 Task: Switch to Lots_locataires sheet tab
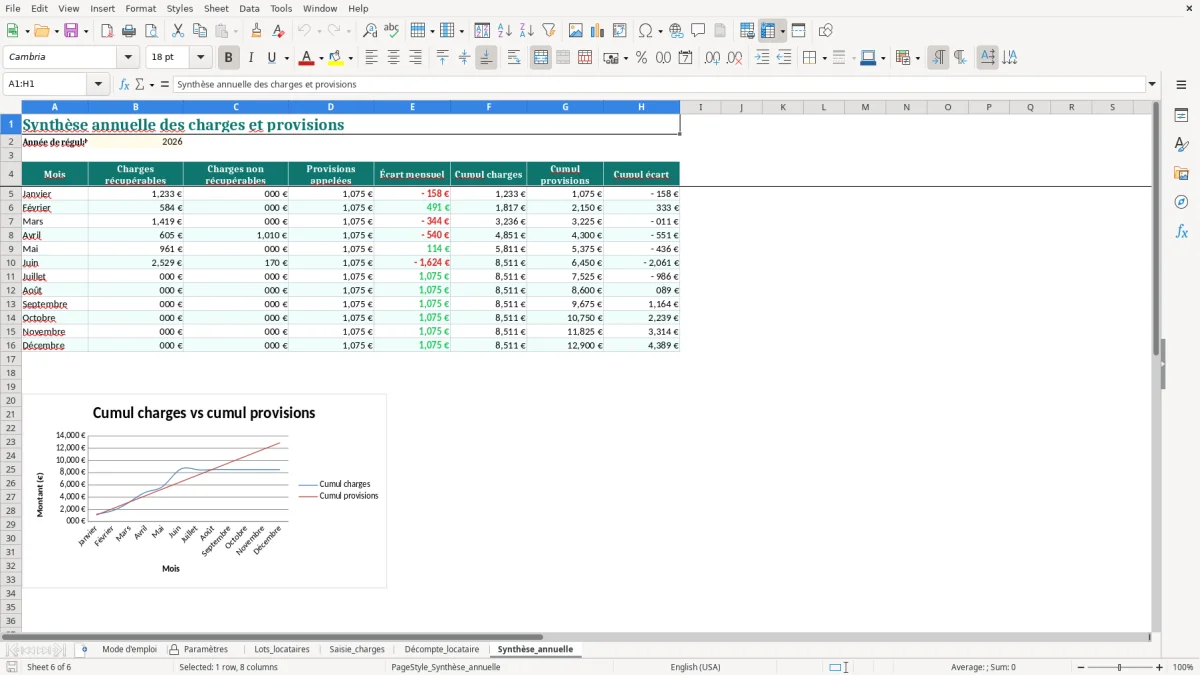click(x=282, y=649)
